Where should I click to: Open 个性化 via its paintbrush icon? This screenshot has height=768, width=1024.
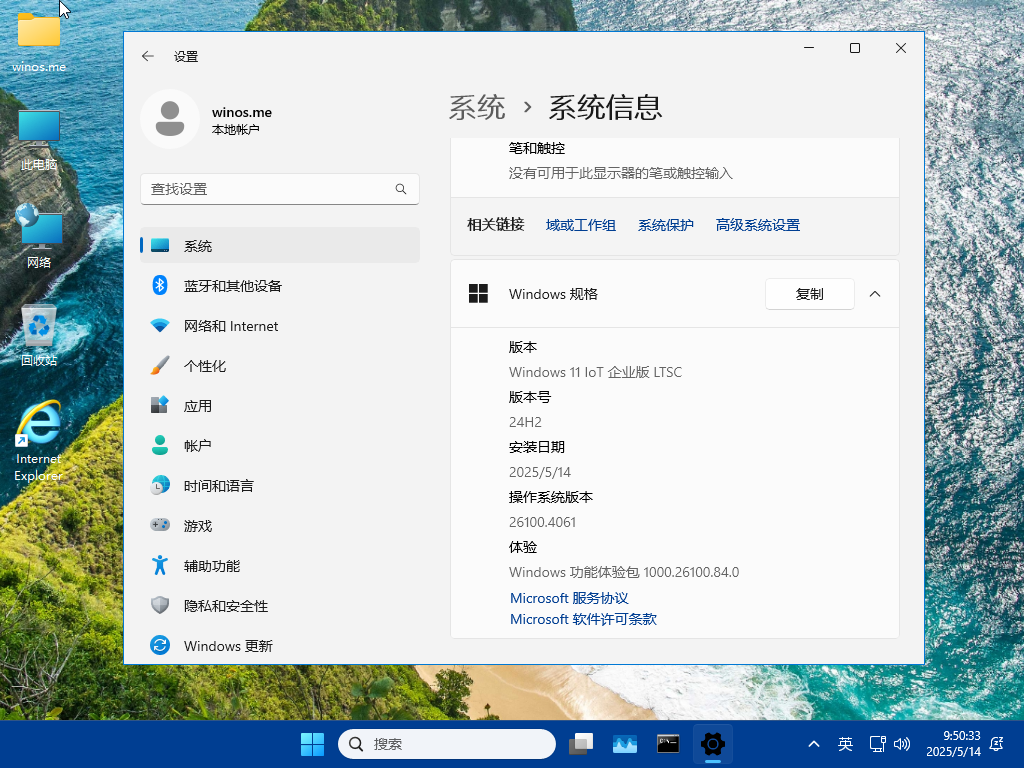(x=160, y=366)
